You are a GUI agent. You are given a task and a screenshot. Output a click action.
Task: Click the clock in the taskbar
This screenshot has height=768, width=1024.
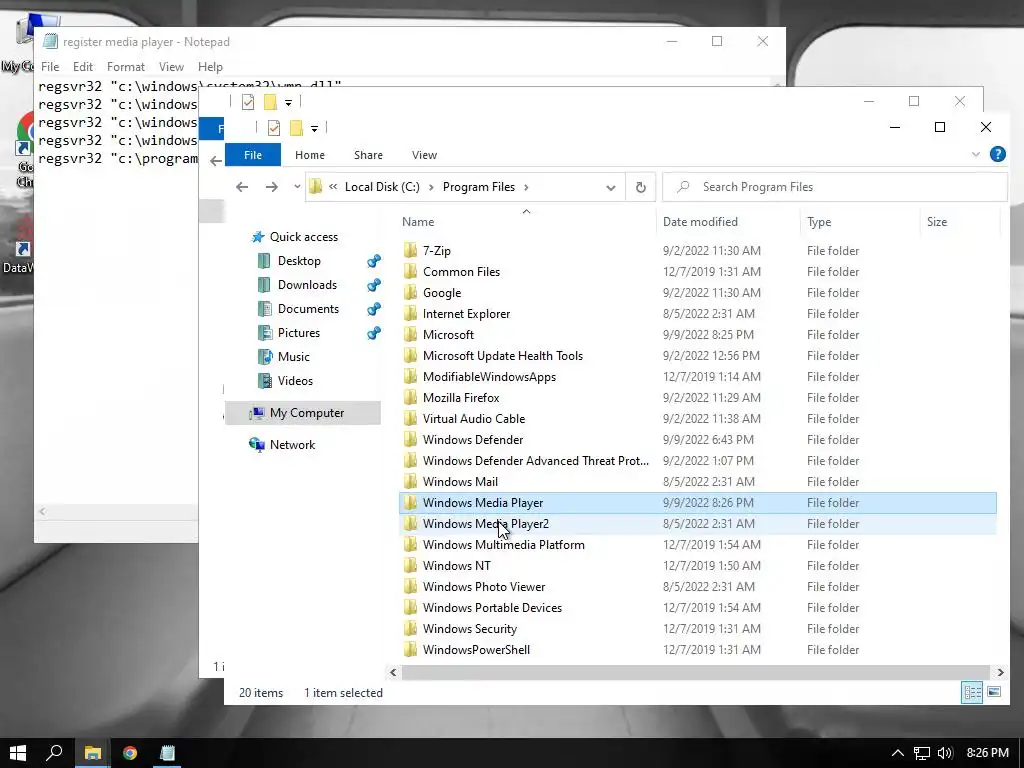(987, 753)
